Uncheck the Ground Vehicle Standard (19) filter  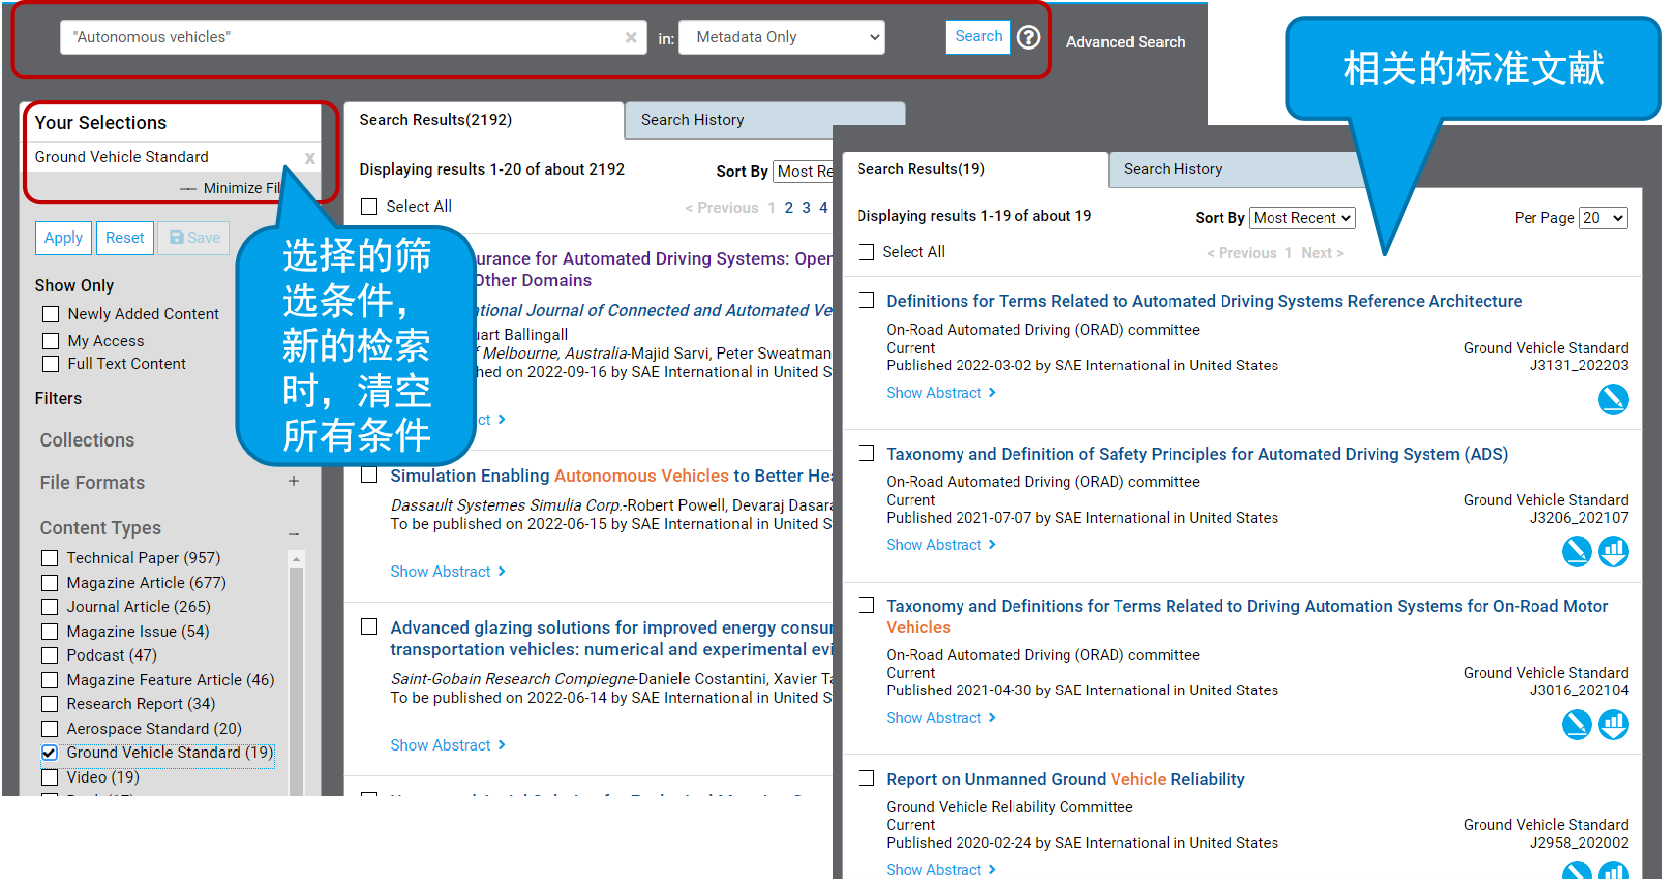click(x=50, y=753)
